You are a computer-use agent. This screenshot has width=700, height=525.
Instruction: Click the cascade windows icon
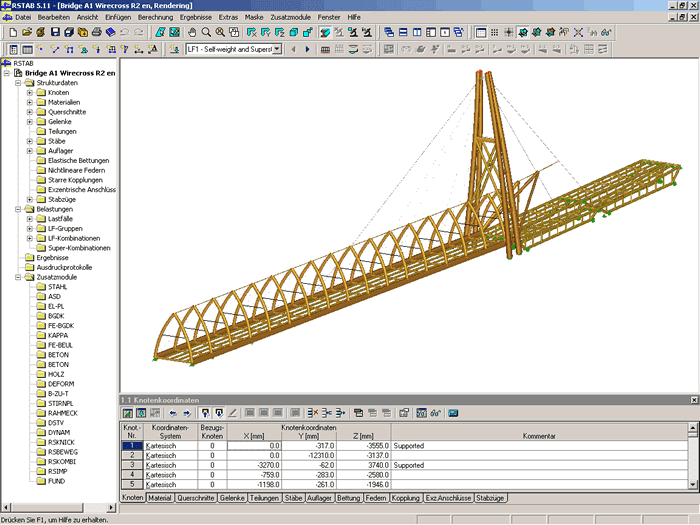[x=389, y=32]
